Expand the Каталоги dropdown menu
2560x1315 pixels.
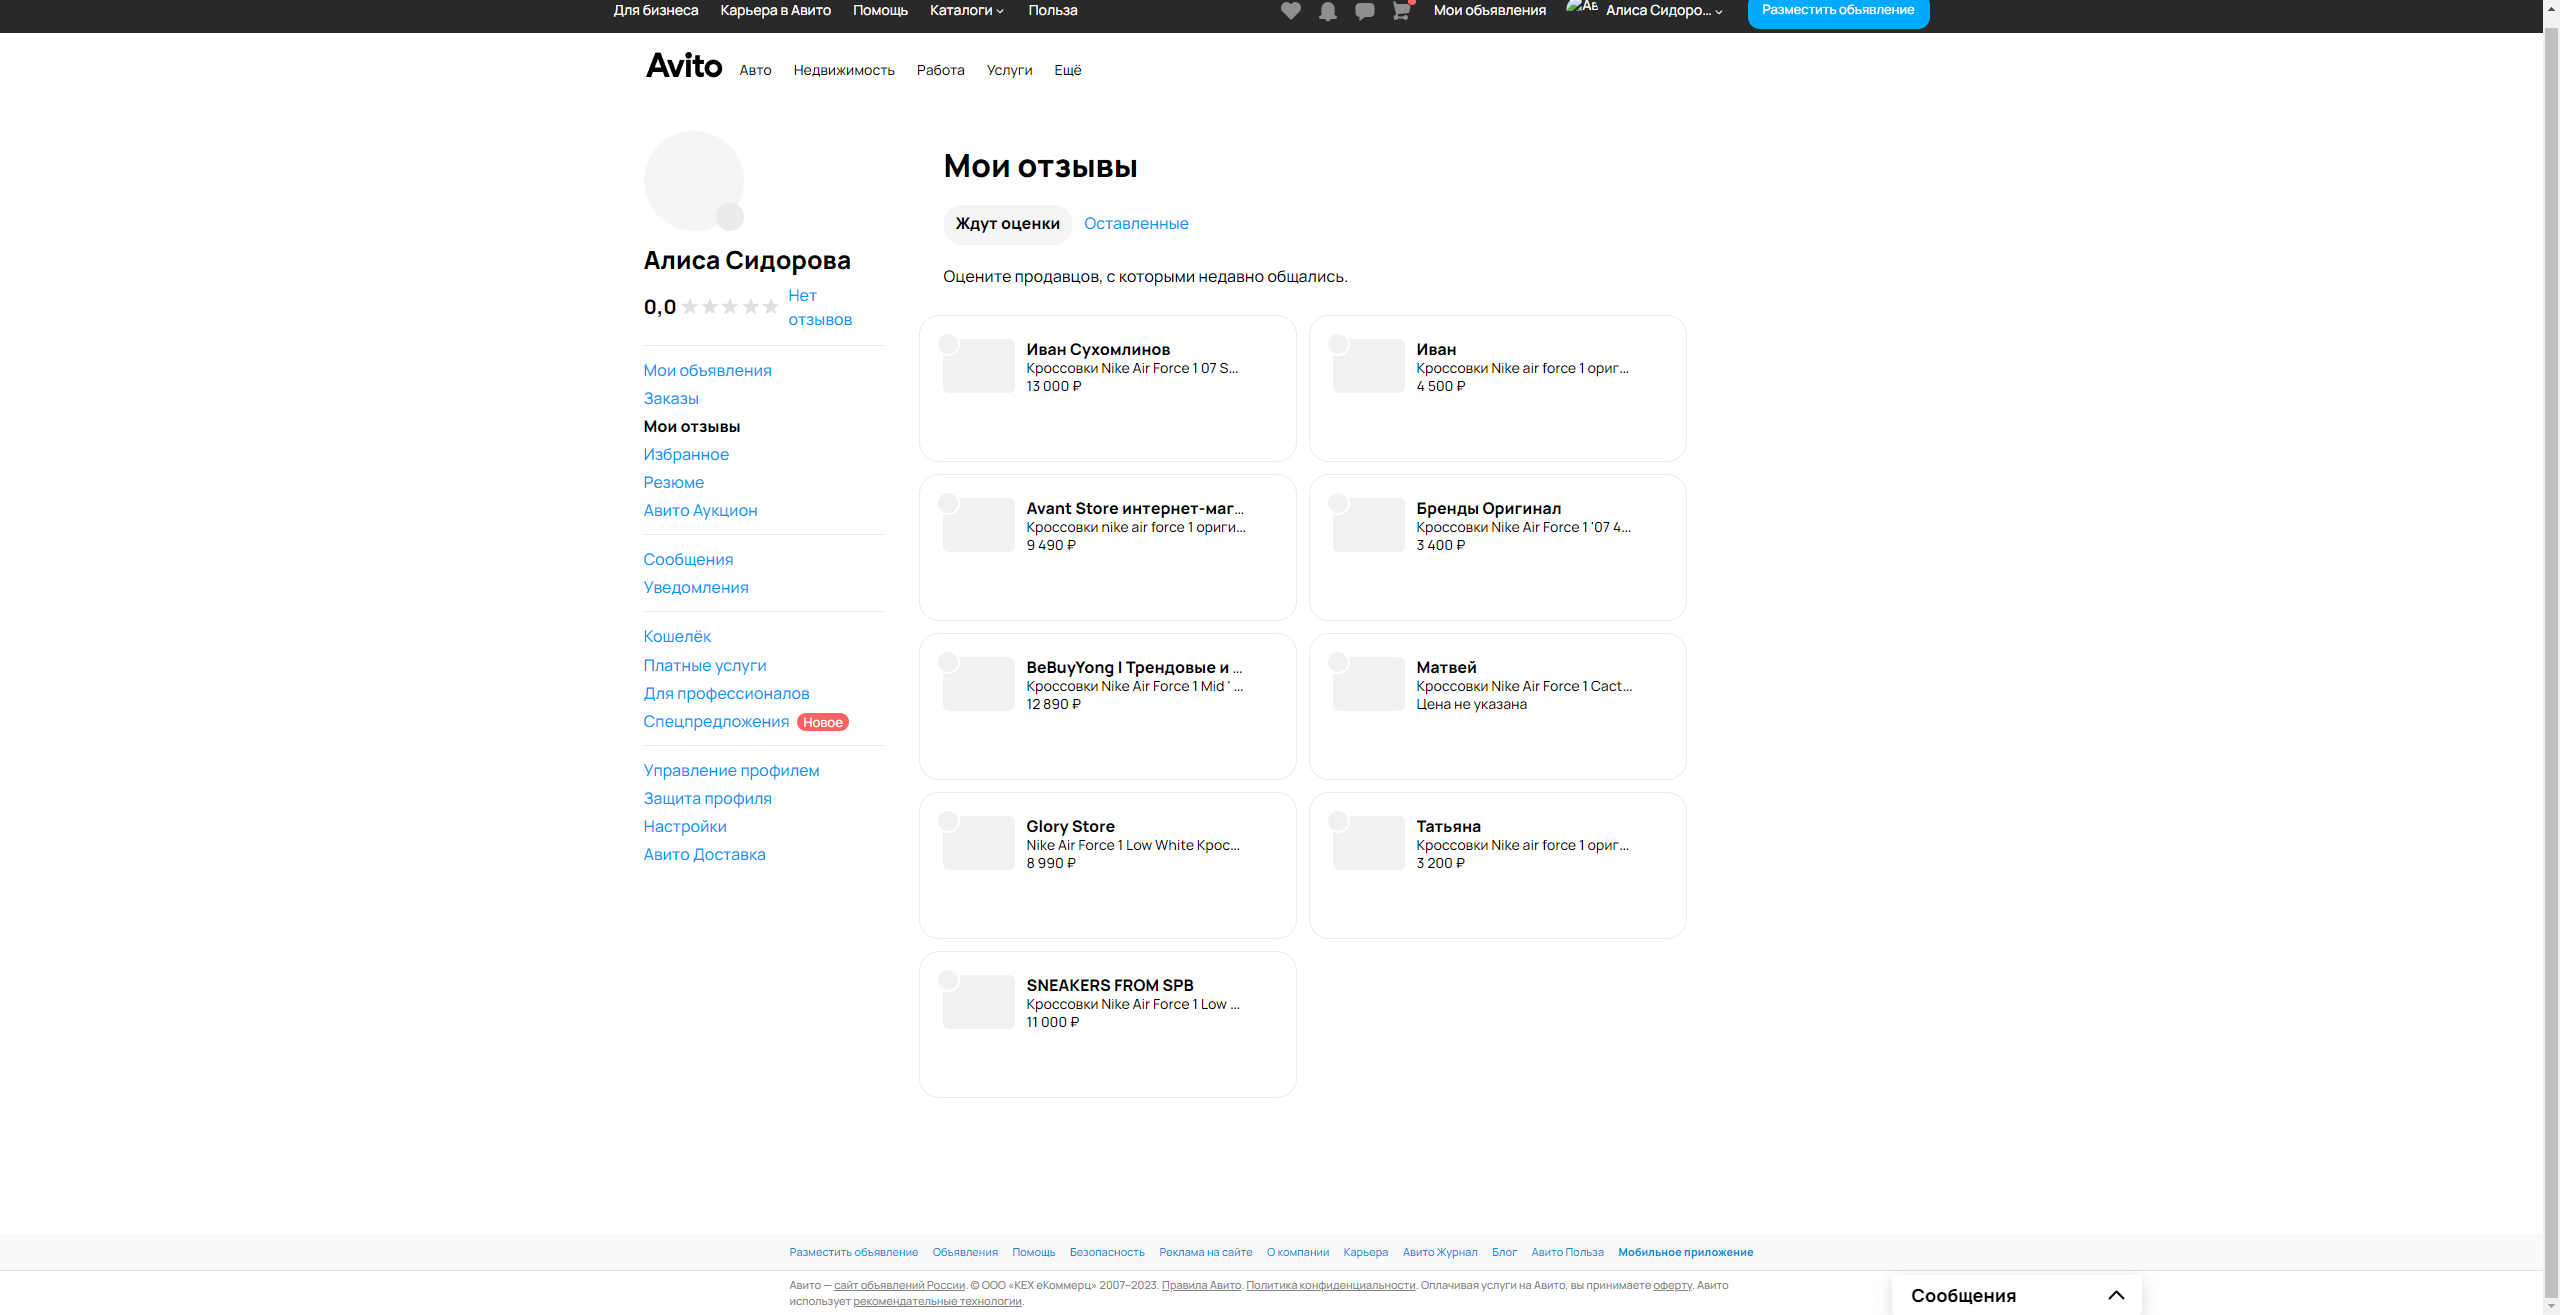pos(966,10)
